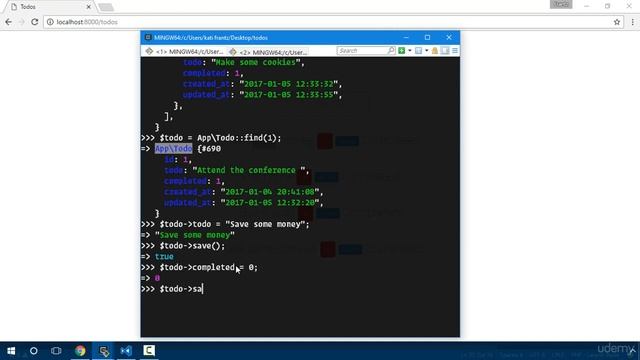Open the Camtasia recorder taskbar icon

click(x=149, y=351)
